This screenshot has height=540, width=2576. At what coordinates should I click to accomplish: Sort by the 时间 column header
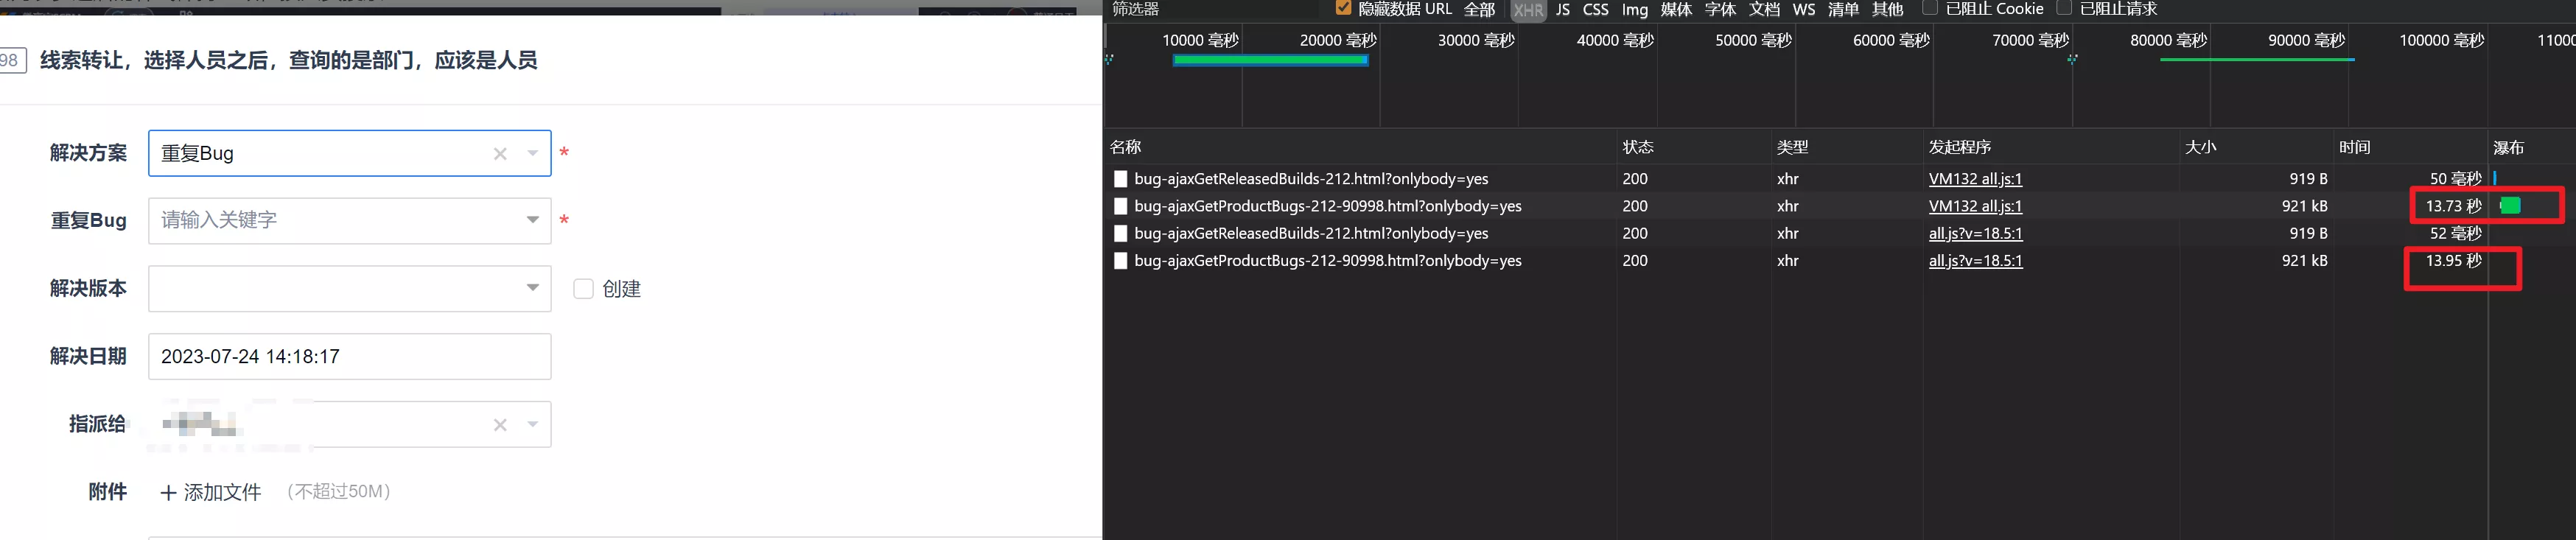2410,147
